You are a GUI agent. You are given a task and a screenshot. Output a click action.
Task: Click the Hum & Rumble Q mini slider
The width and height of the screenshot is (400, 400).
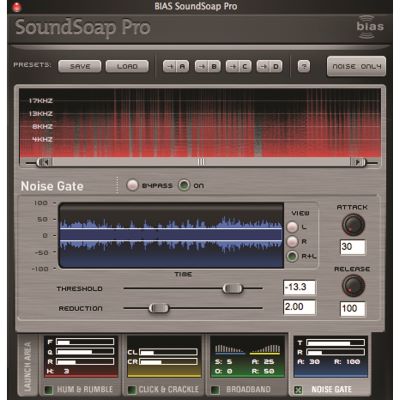[85, 352]
